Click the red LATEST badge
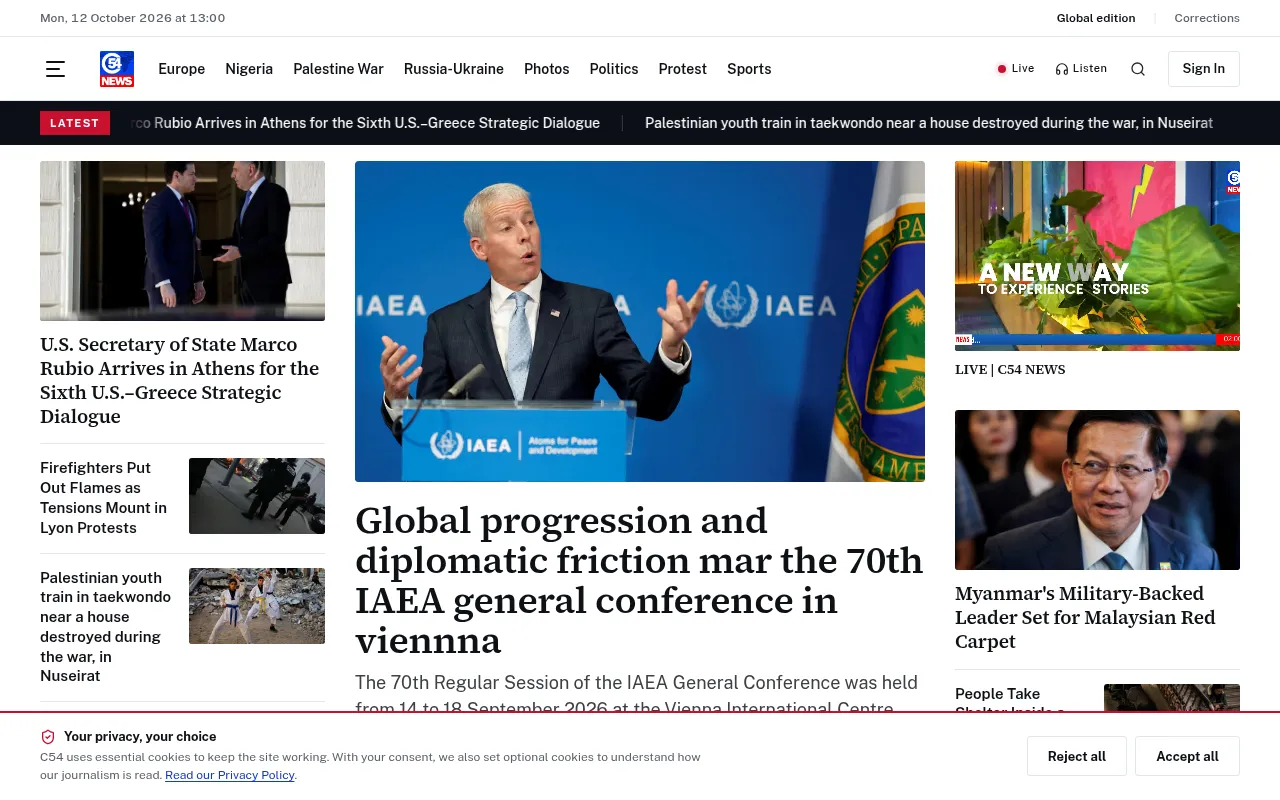 click(x=75, y=123)
